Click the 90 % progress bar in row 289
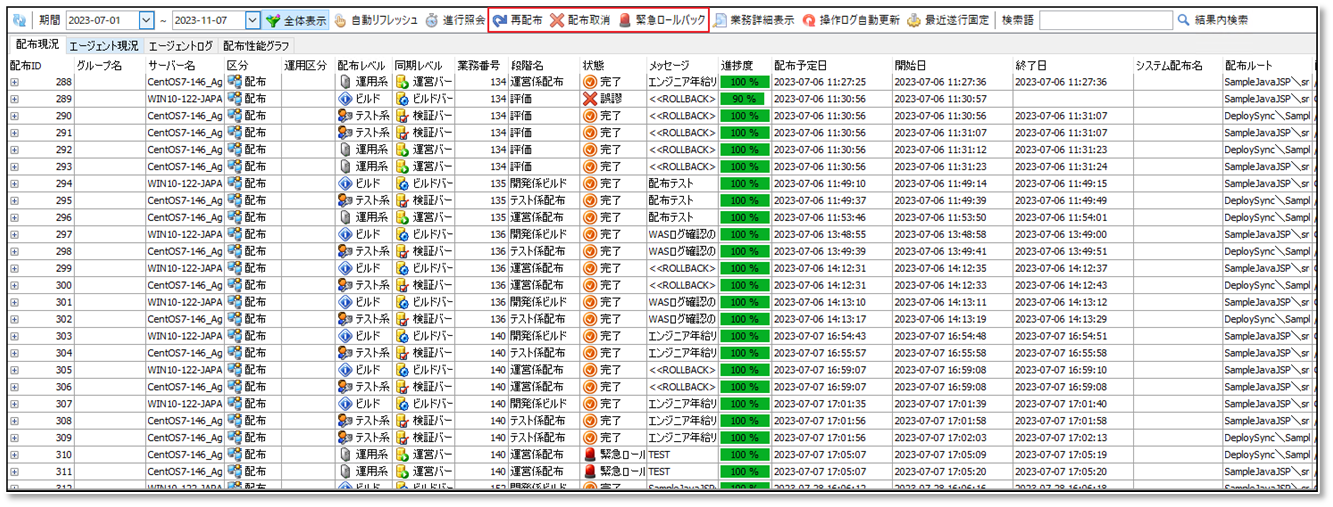This screenshot has width=1333, height=507. [744, 100]
